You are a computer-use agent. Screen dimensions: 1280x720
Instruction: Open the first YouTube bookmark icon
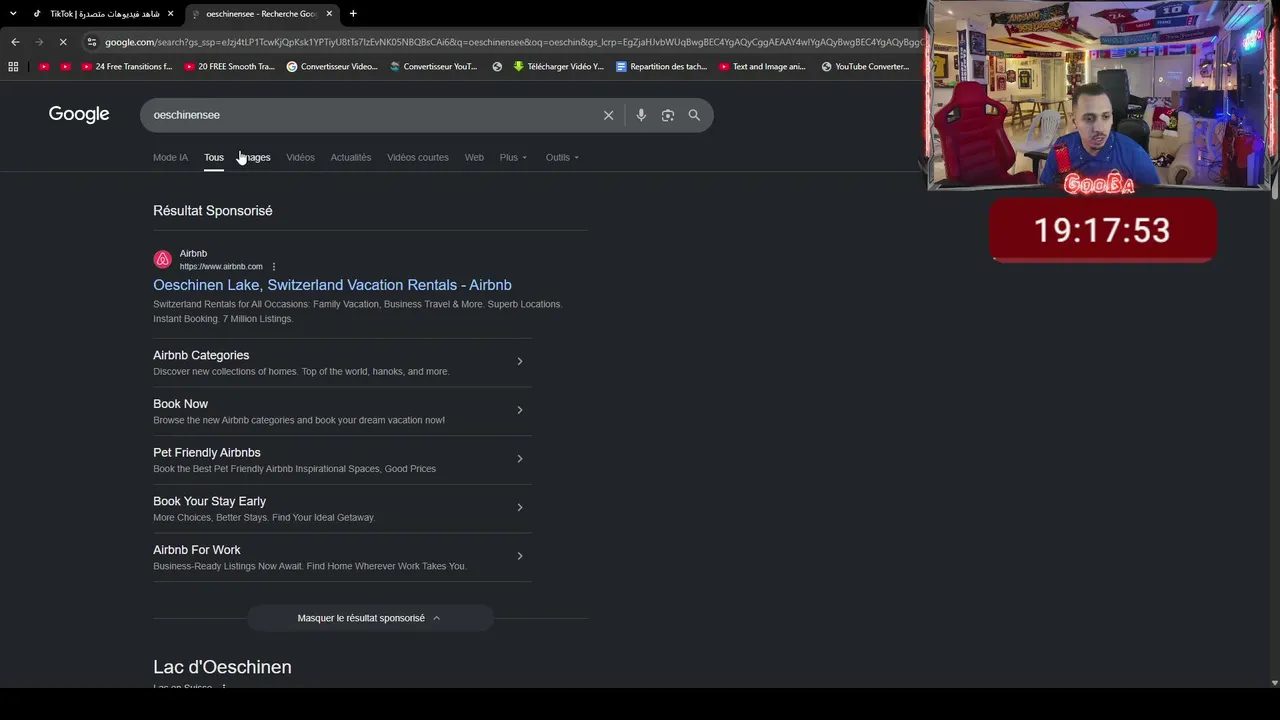(x=44, y=67)
